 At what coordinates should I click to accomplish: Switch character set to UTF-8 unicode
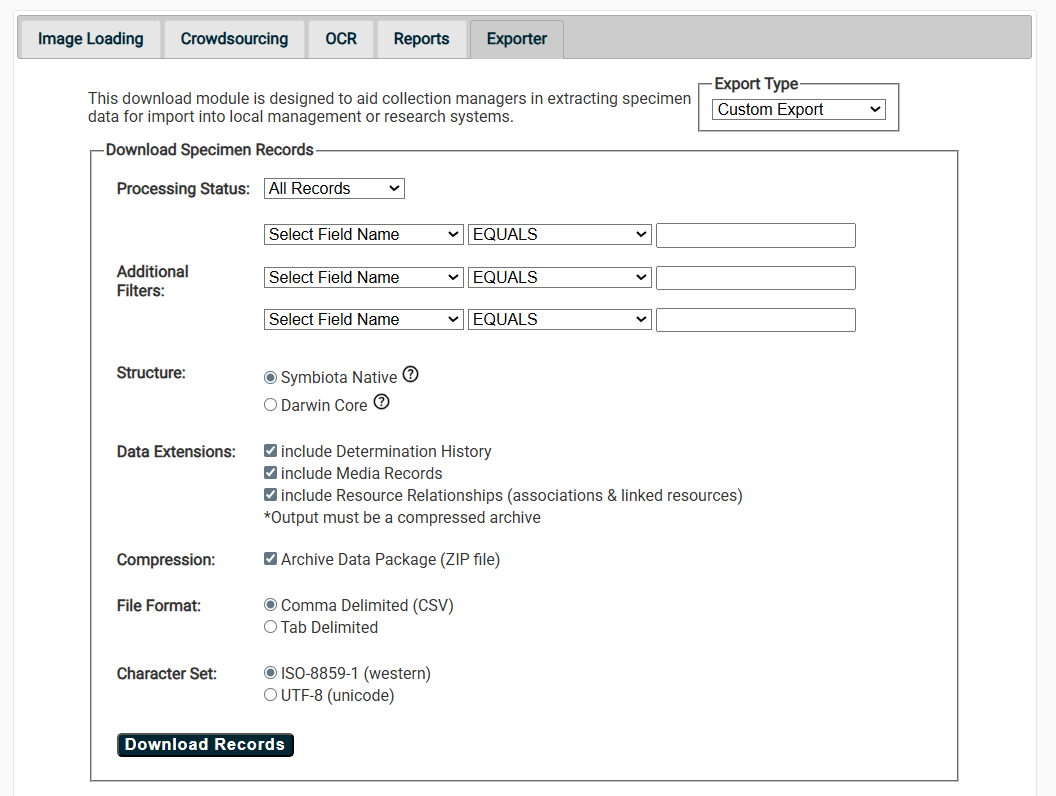coord(270,695)
